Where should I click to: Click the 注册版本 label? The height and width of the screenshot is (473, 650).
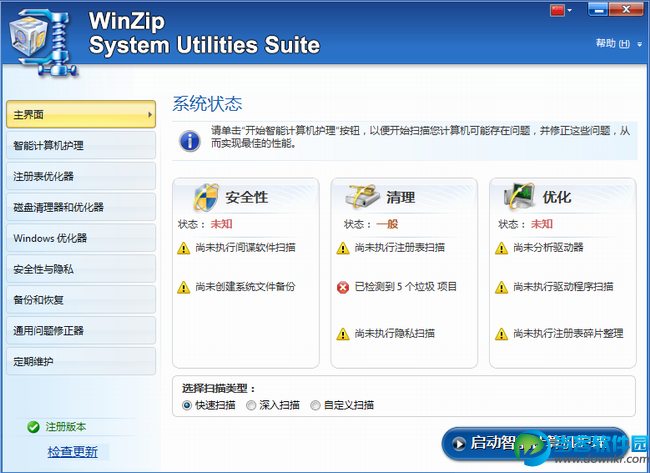66,427
